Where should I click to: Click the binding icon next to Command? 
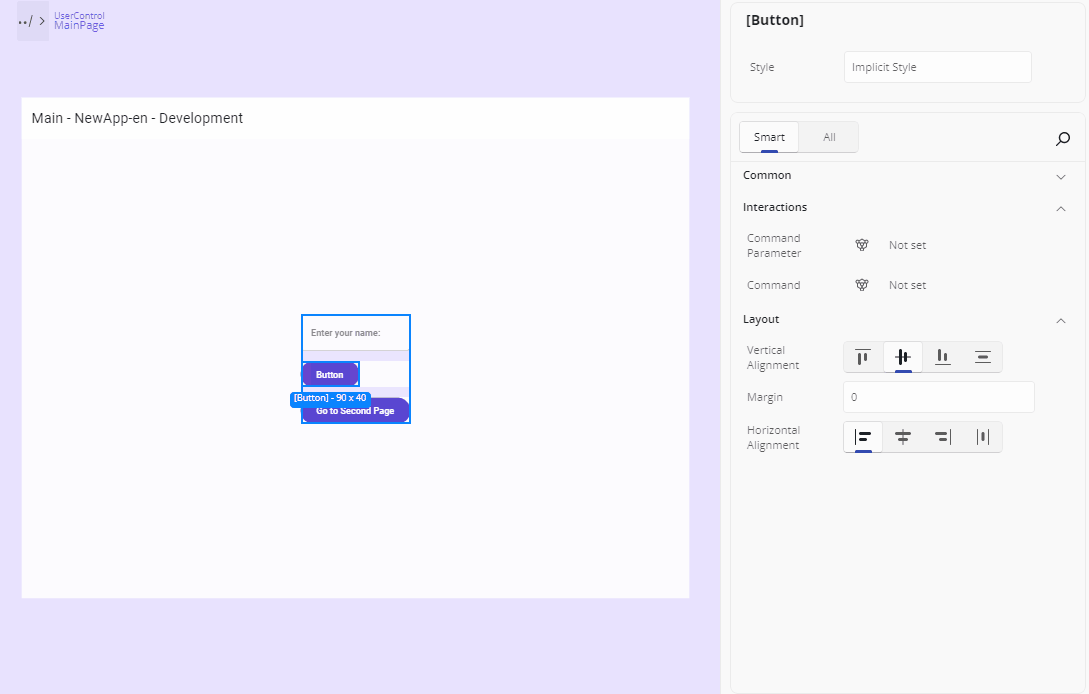click(x=861, y=285)
